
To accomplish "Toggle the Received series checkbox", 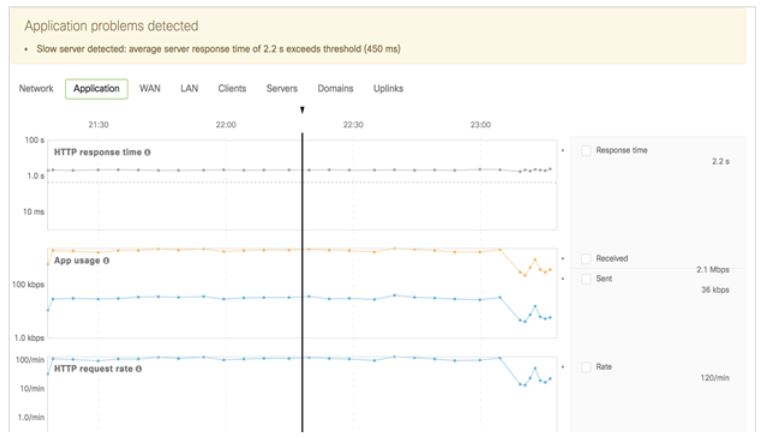I will click(586, 259).
